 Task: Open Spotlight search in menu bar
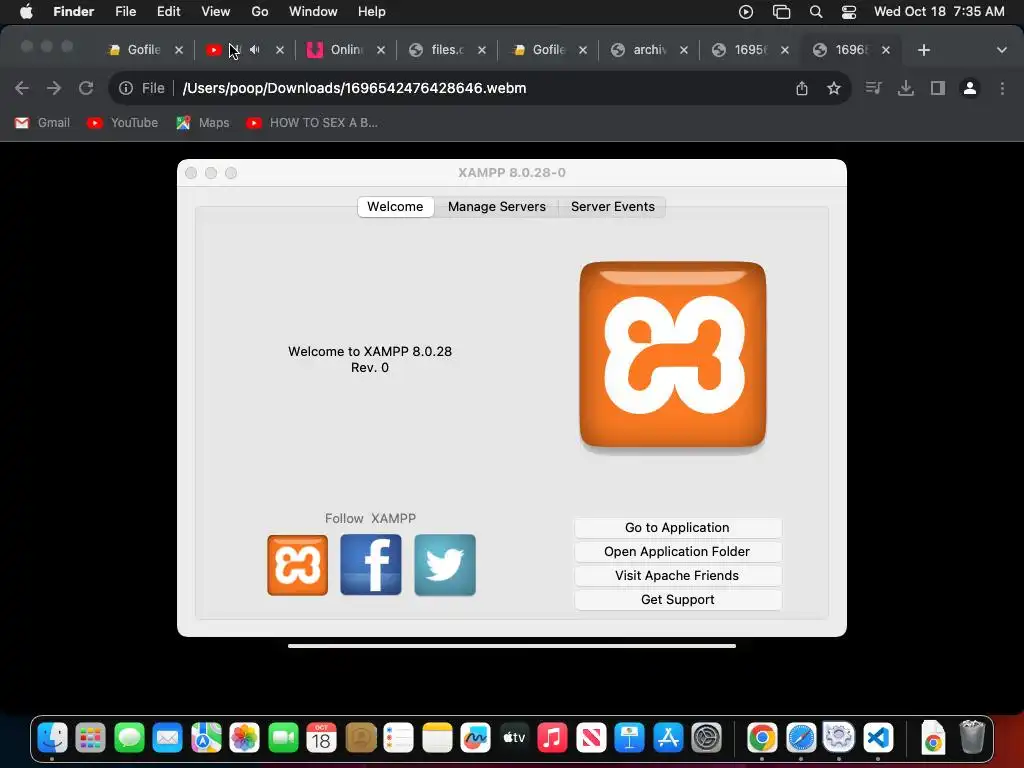pyautogui.click(x=816, y=12)
